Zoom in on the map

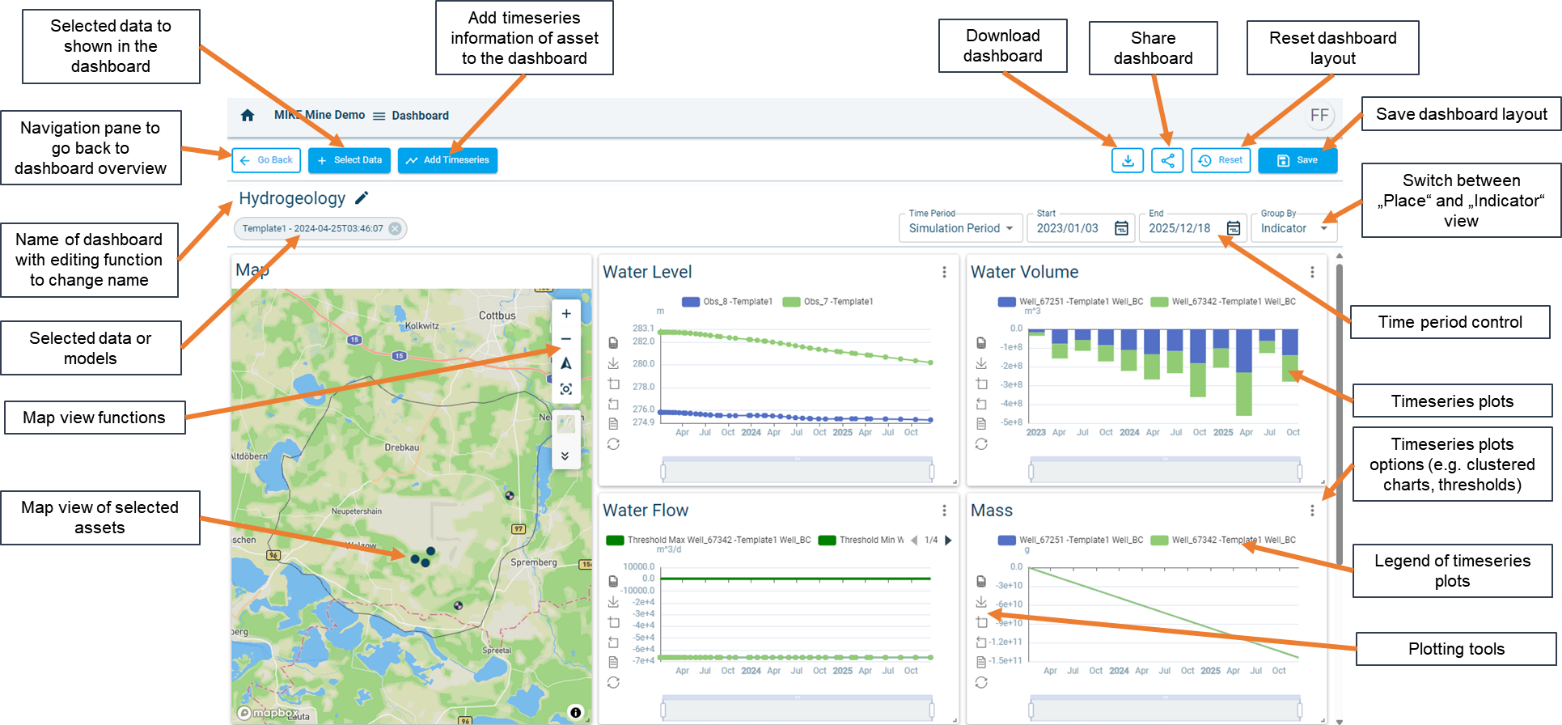tap(566, 314)
